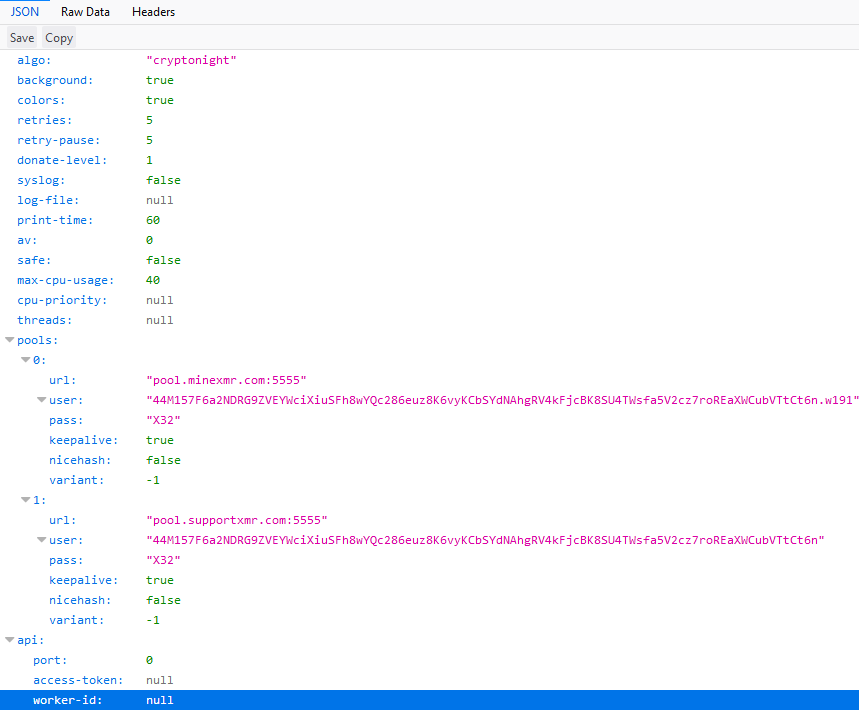The height and width of the screenshot is (717, 859).
Task: Select the retry-pause key
Action: pyautogui.click(x=59, y=140)
